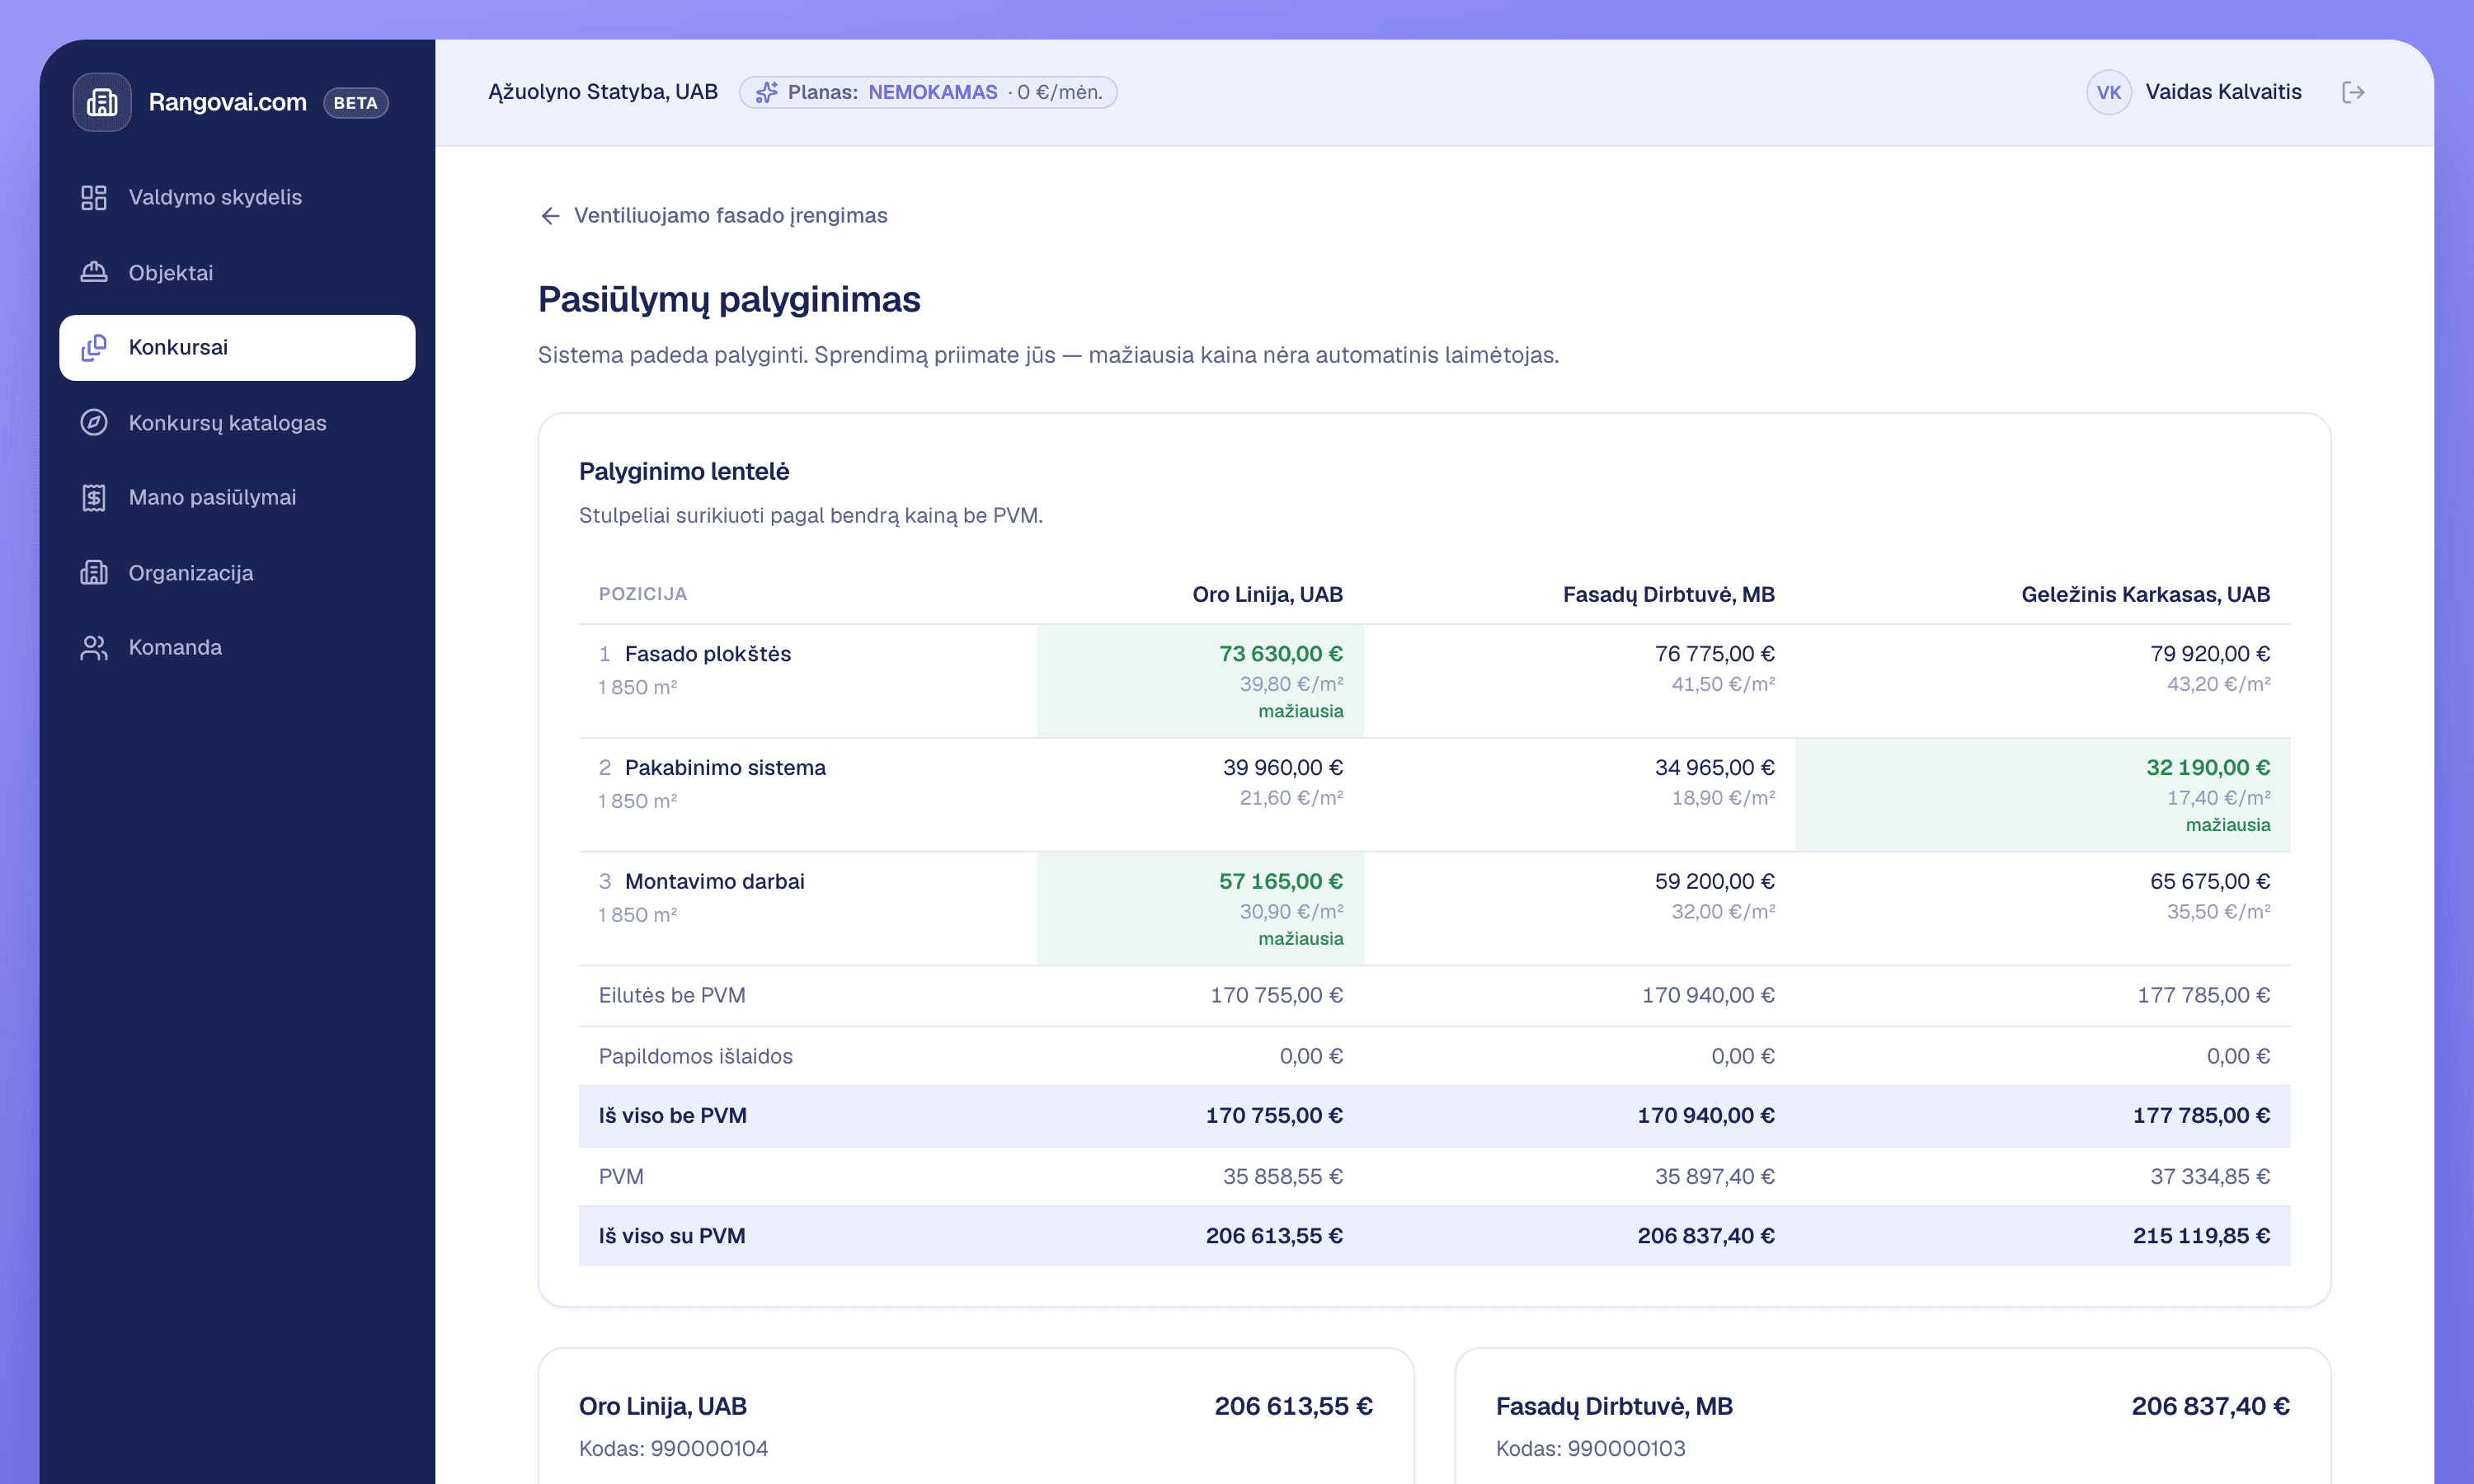Image resolution: width=2474 pixels, height=1484 pixels.
Task: Click the Konkursai sidebar icon
Action: click(x=94, y=347)
